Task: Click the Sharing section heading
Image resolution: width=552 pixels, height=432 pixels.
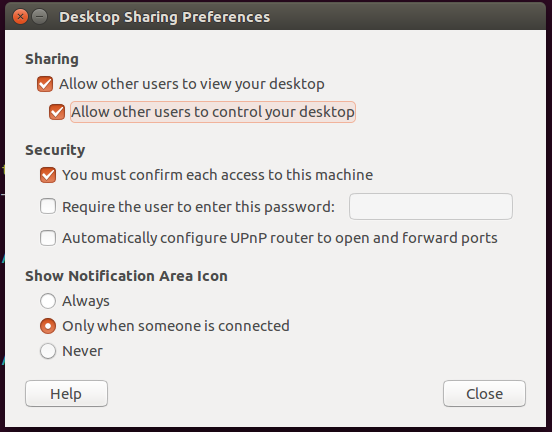Action: [x=52, y=59]
